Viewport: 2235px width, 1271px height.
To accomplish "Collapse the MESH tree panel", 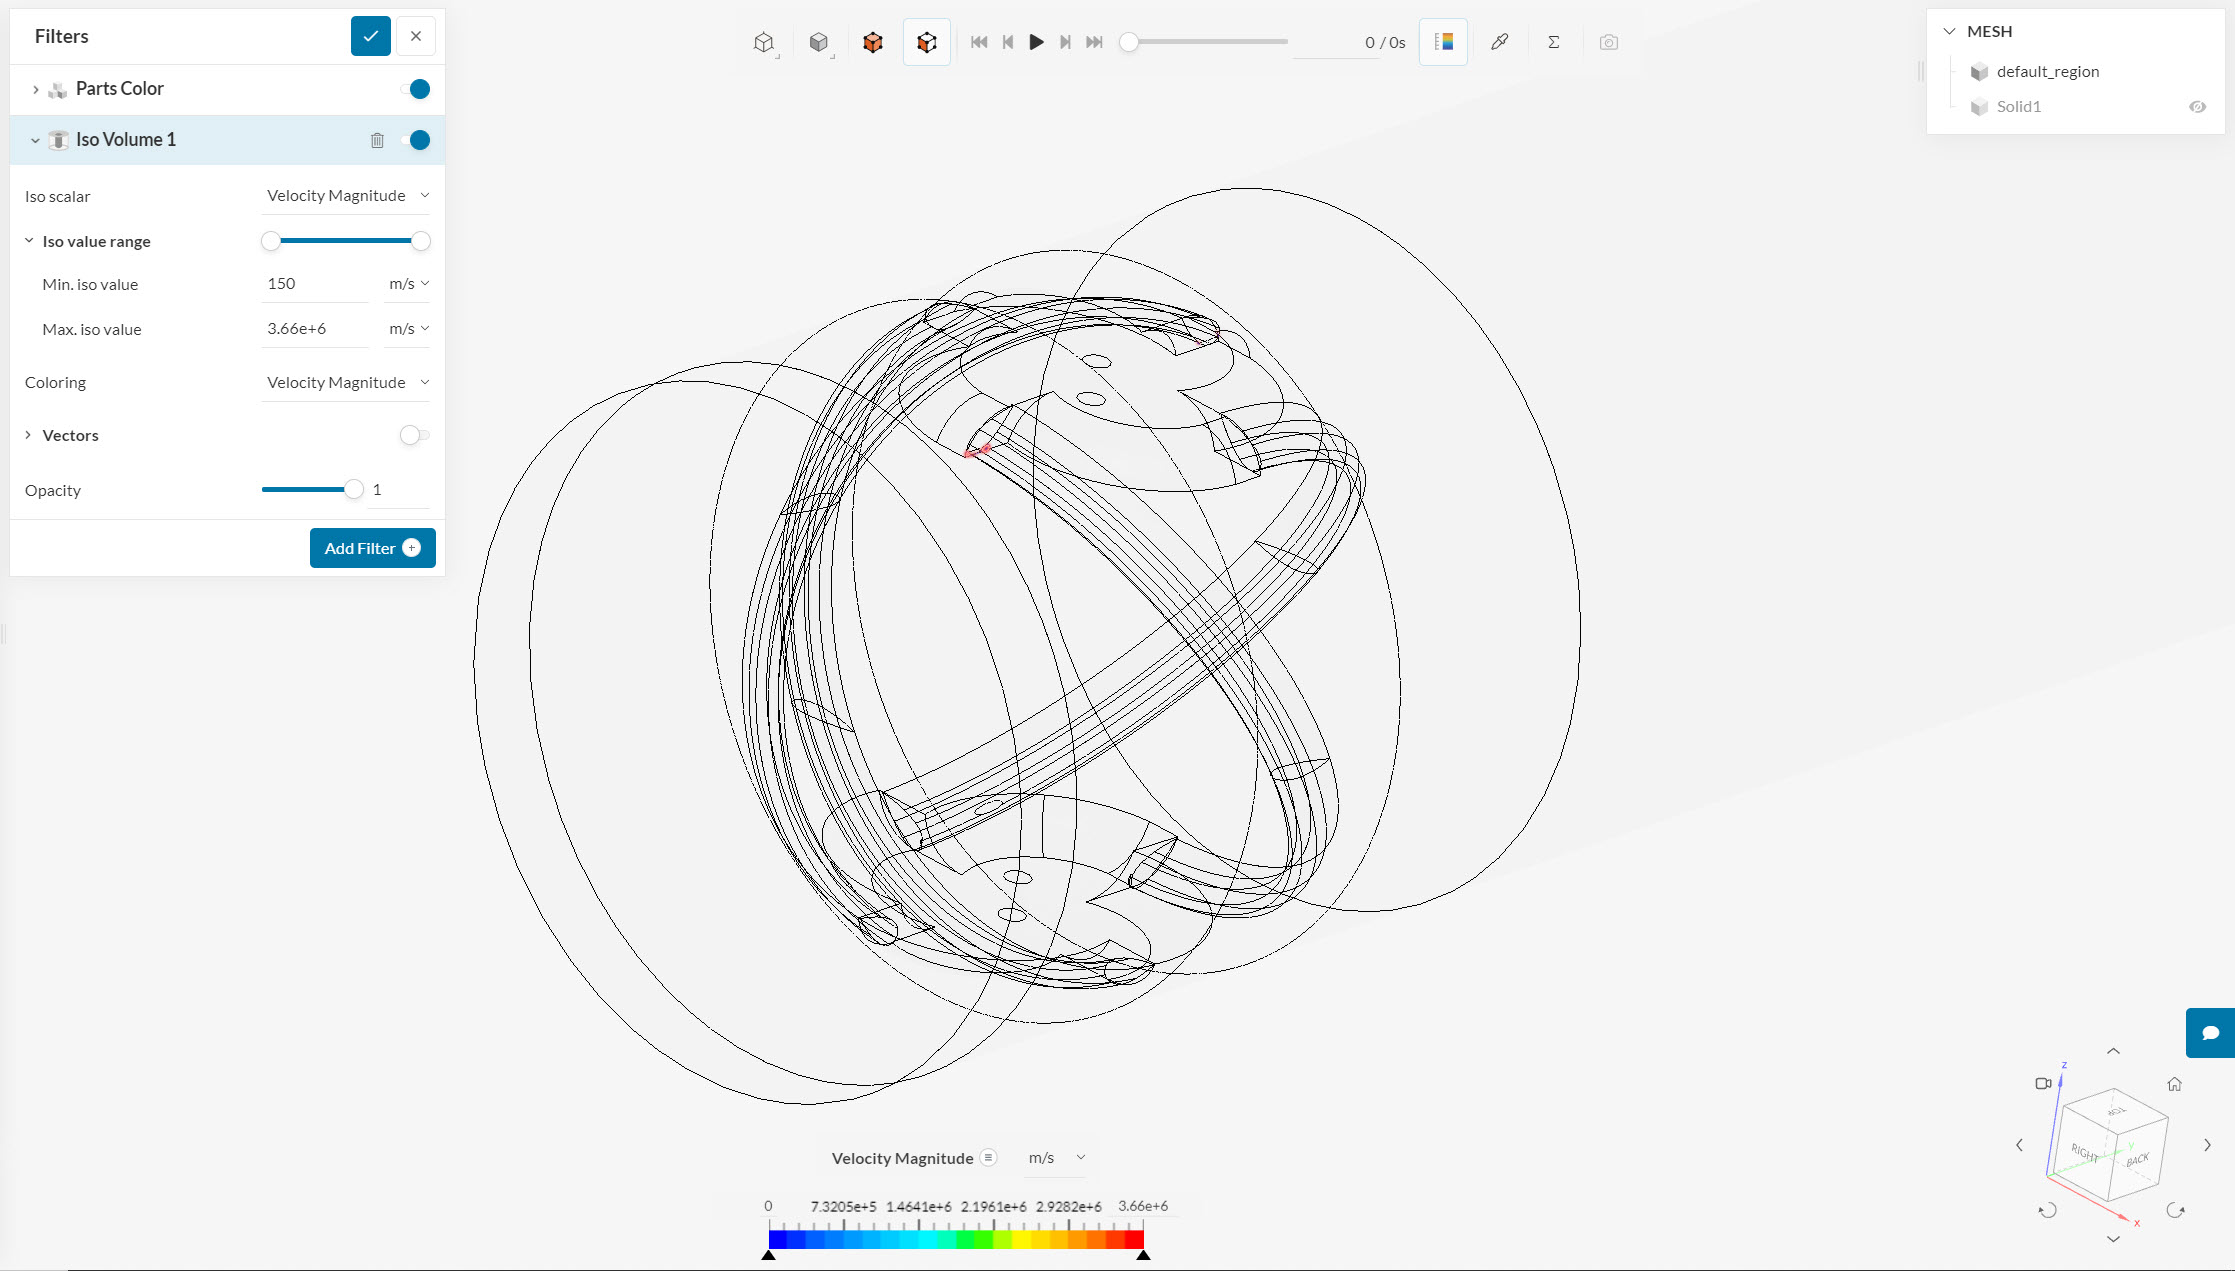I will pyautogui.click(x=1949, y=31).
